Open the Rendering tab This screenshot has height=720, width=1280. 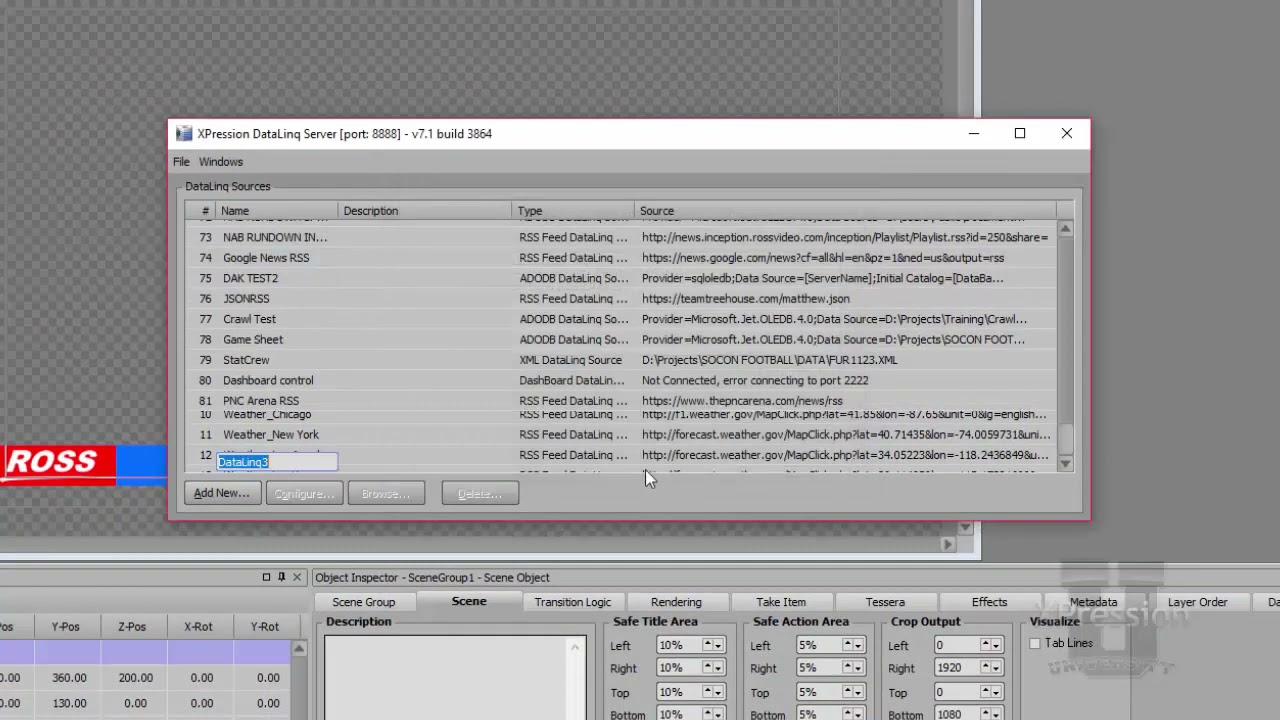pyautogui.click(x=676, y=602)
